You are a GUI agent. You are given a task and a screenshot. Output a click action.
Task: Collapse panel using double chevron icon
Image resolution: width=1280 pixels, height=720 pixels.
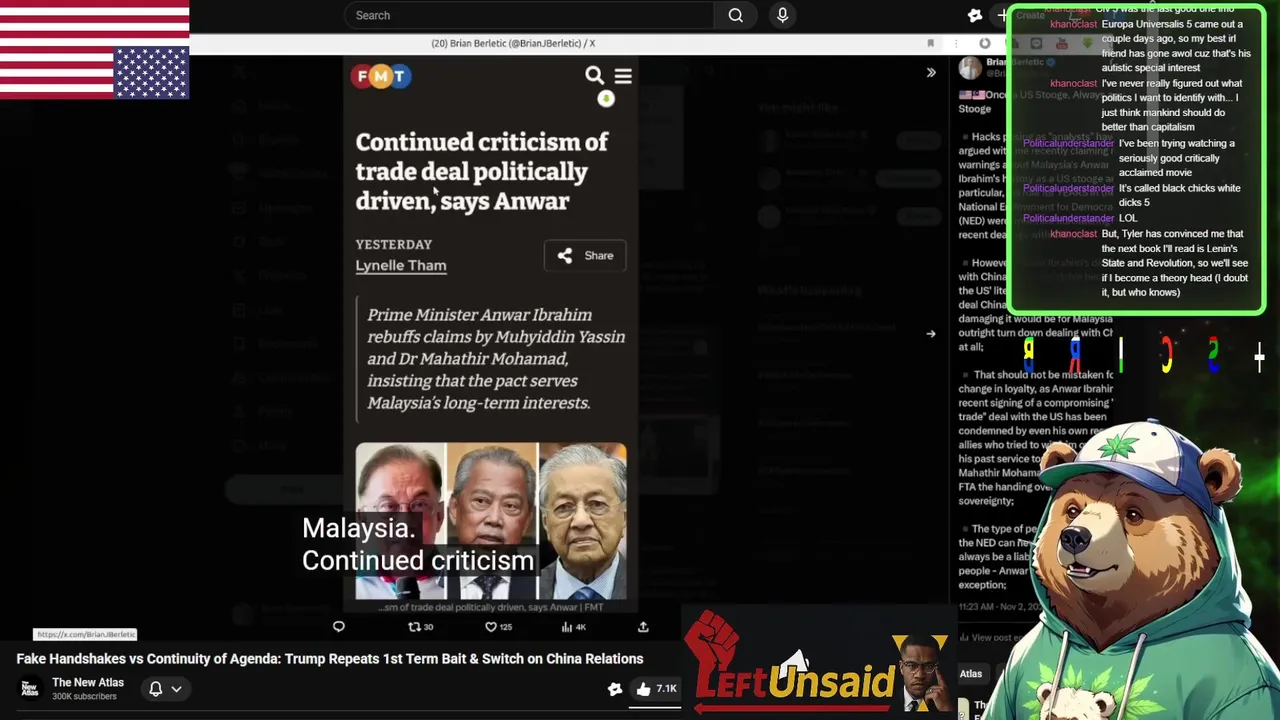(931, 72)
